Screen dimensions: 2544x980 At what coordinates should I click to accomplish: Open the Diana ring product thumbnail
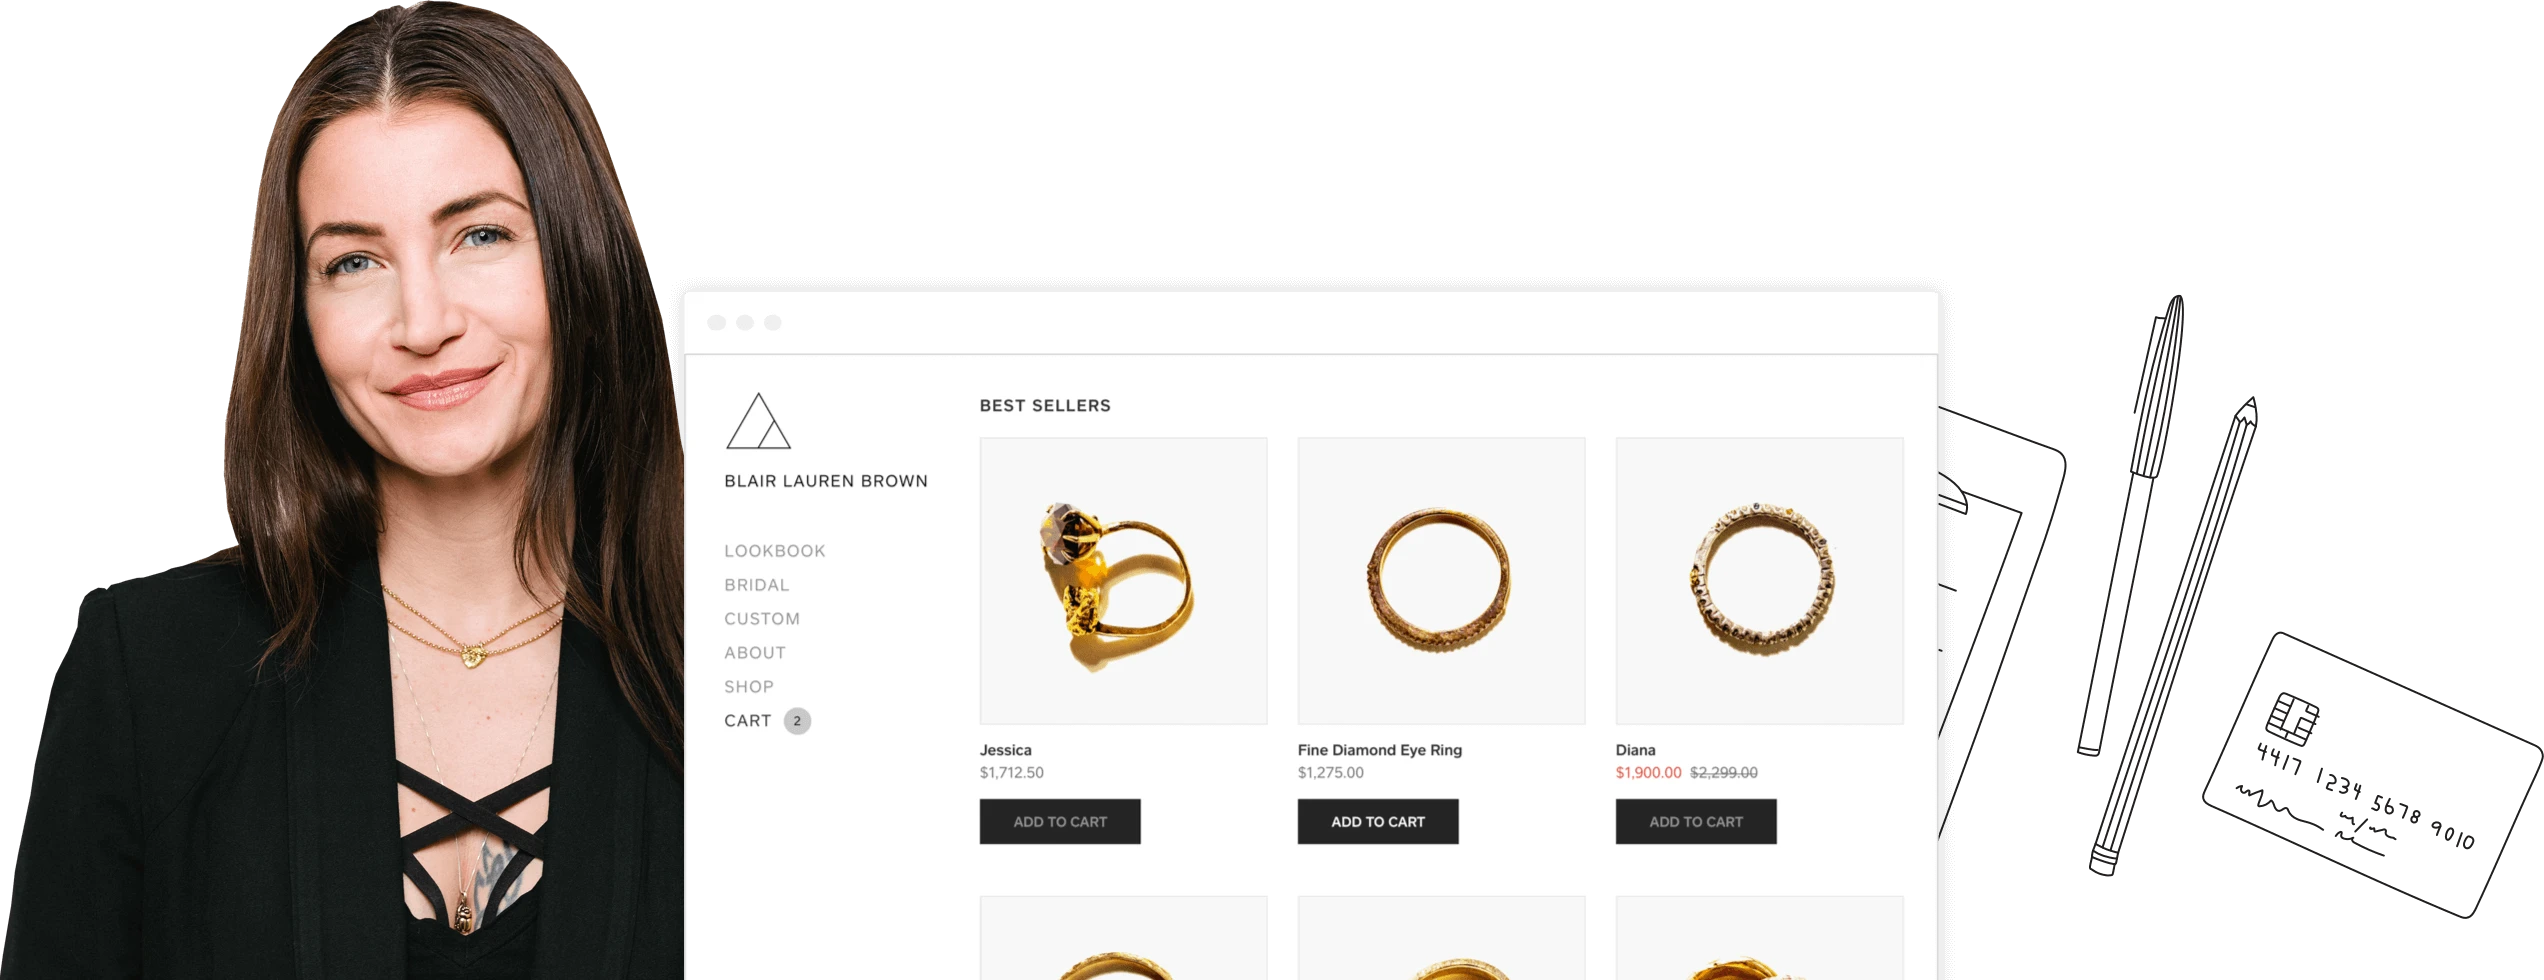click(x=1760, y=581)
